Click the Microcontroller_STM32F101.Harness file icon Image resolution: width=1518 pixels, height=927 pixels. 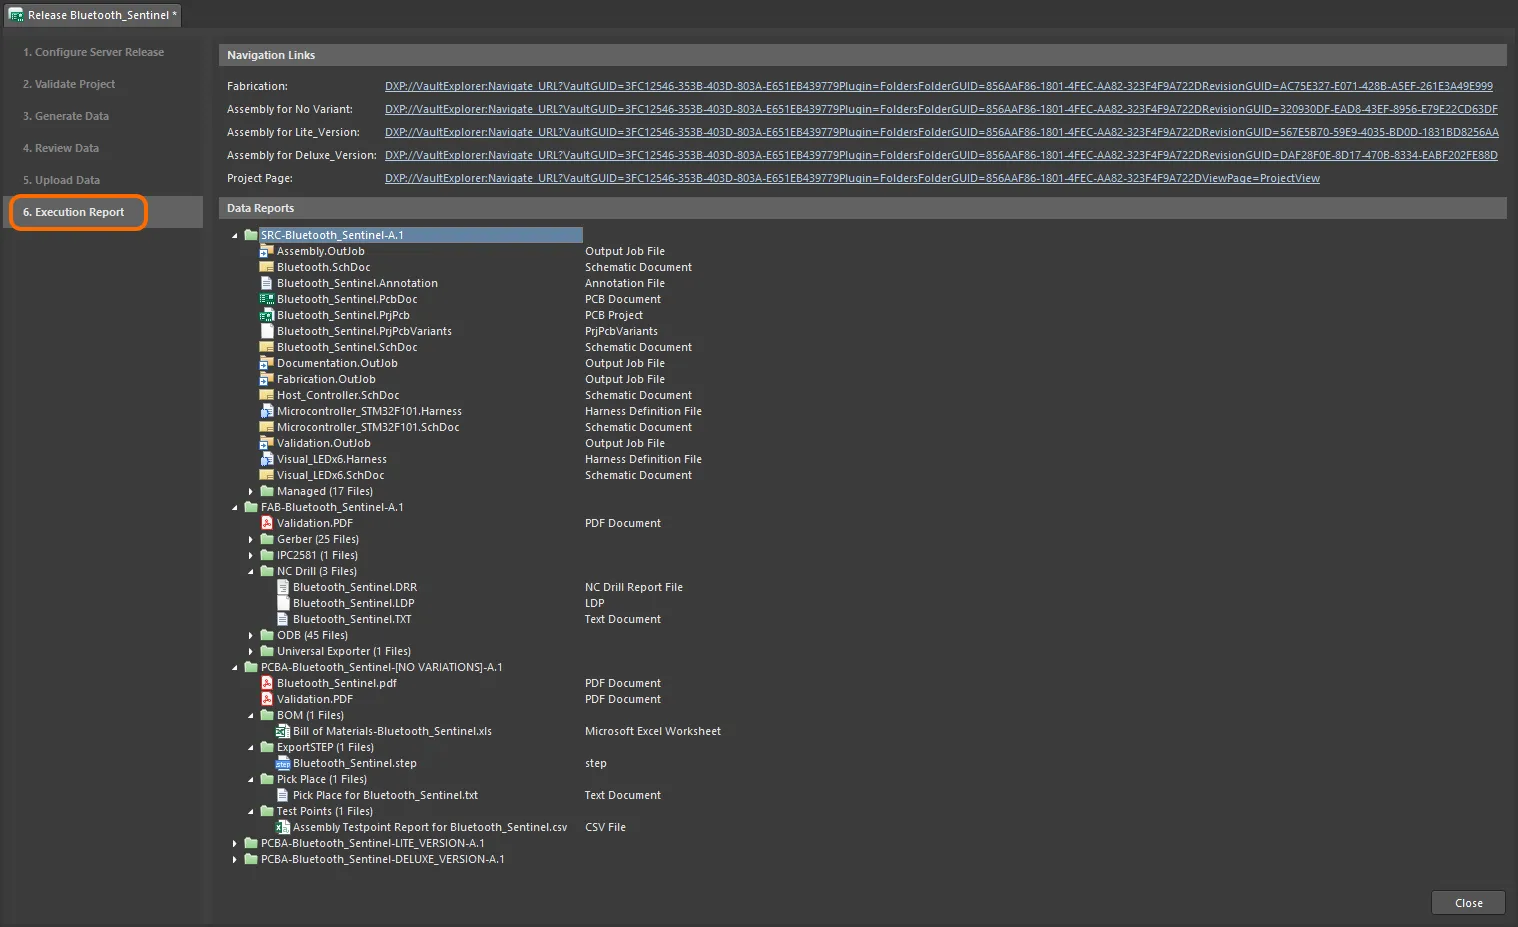coord(266,411)
